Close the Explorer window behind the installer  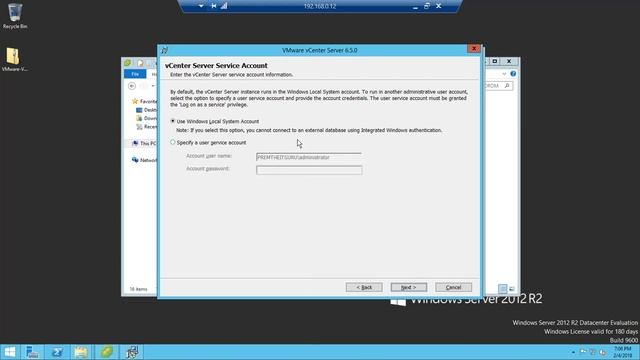(509, 61)
